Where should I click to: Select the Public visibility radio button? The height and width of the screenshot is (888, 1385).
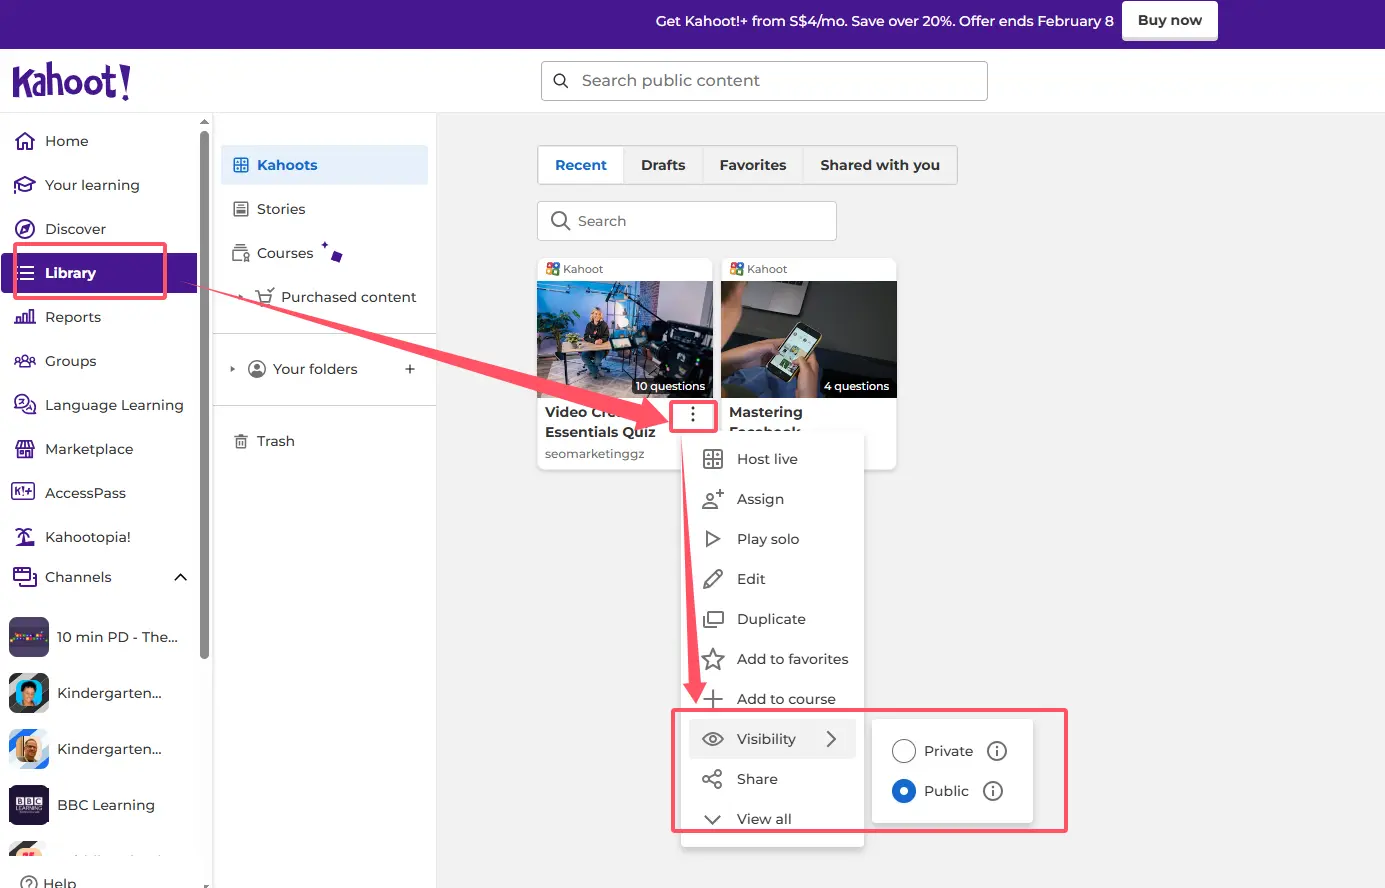(x=904, y=791)
